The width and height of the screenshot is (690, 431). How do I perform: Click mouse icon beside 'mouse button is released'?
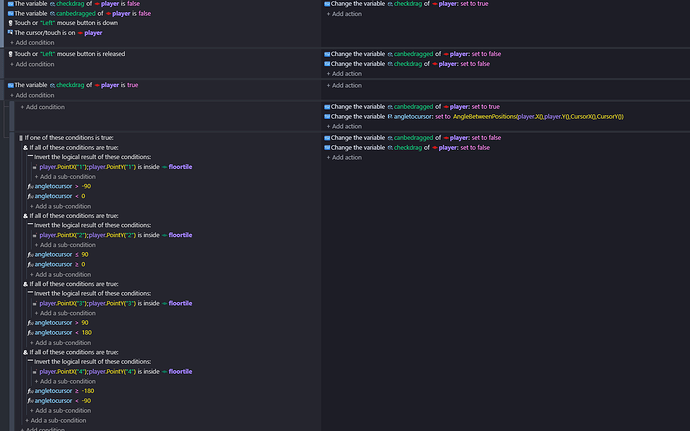[x=11, y=54]
